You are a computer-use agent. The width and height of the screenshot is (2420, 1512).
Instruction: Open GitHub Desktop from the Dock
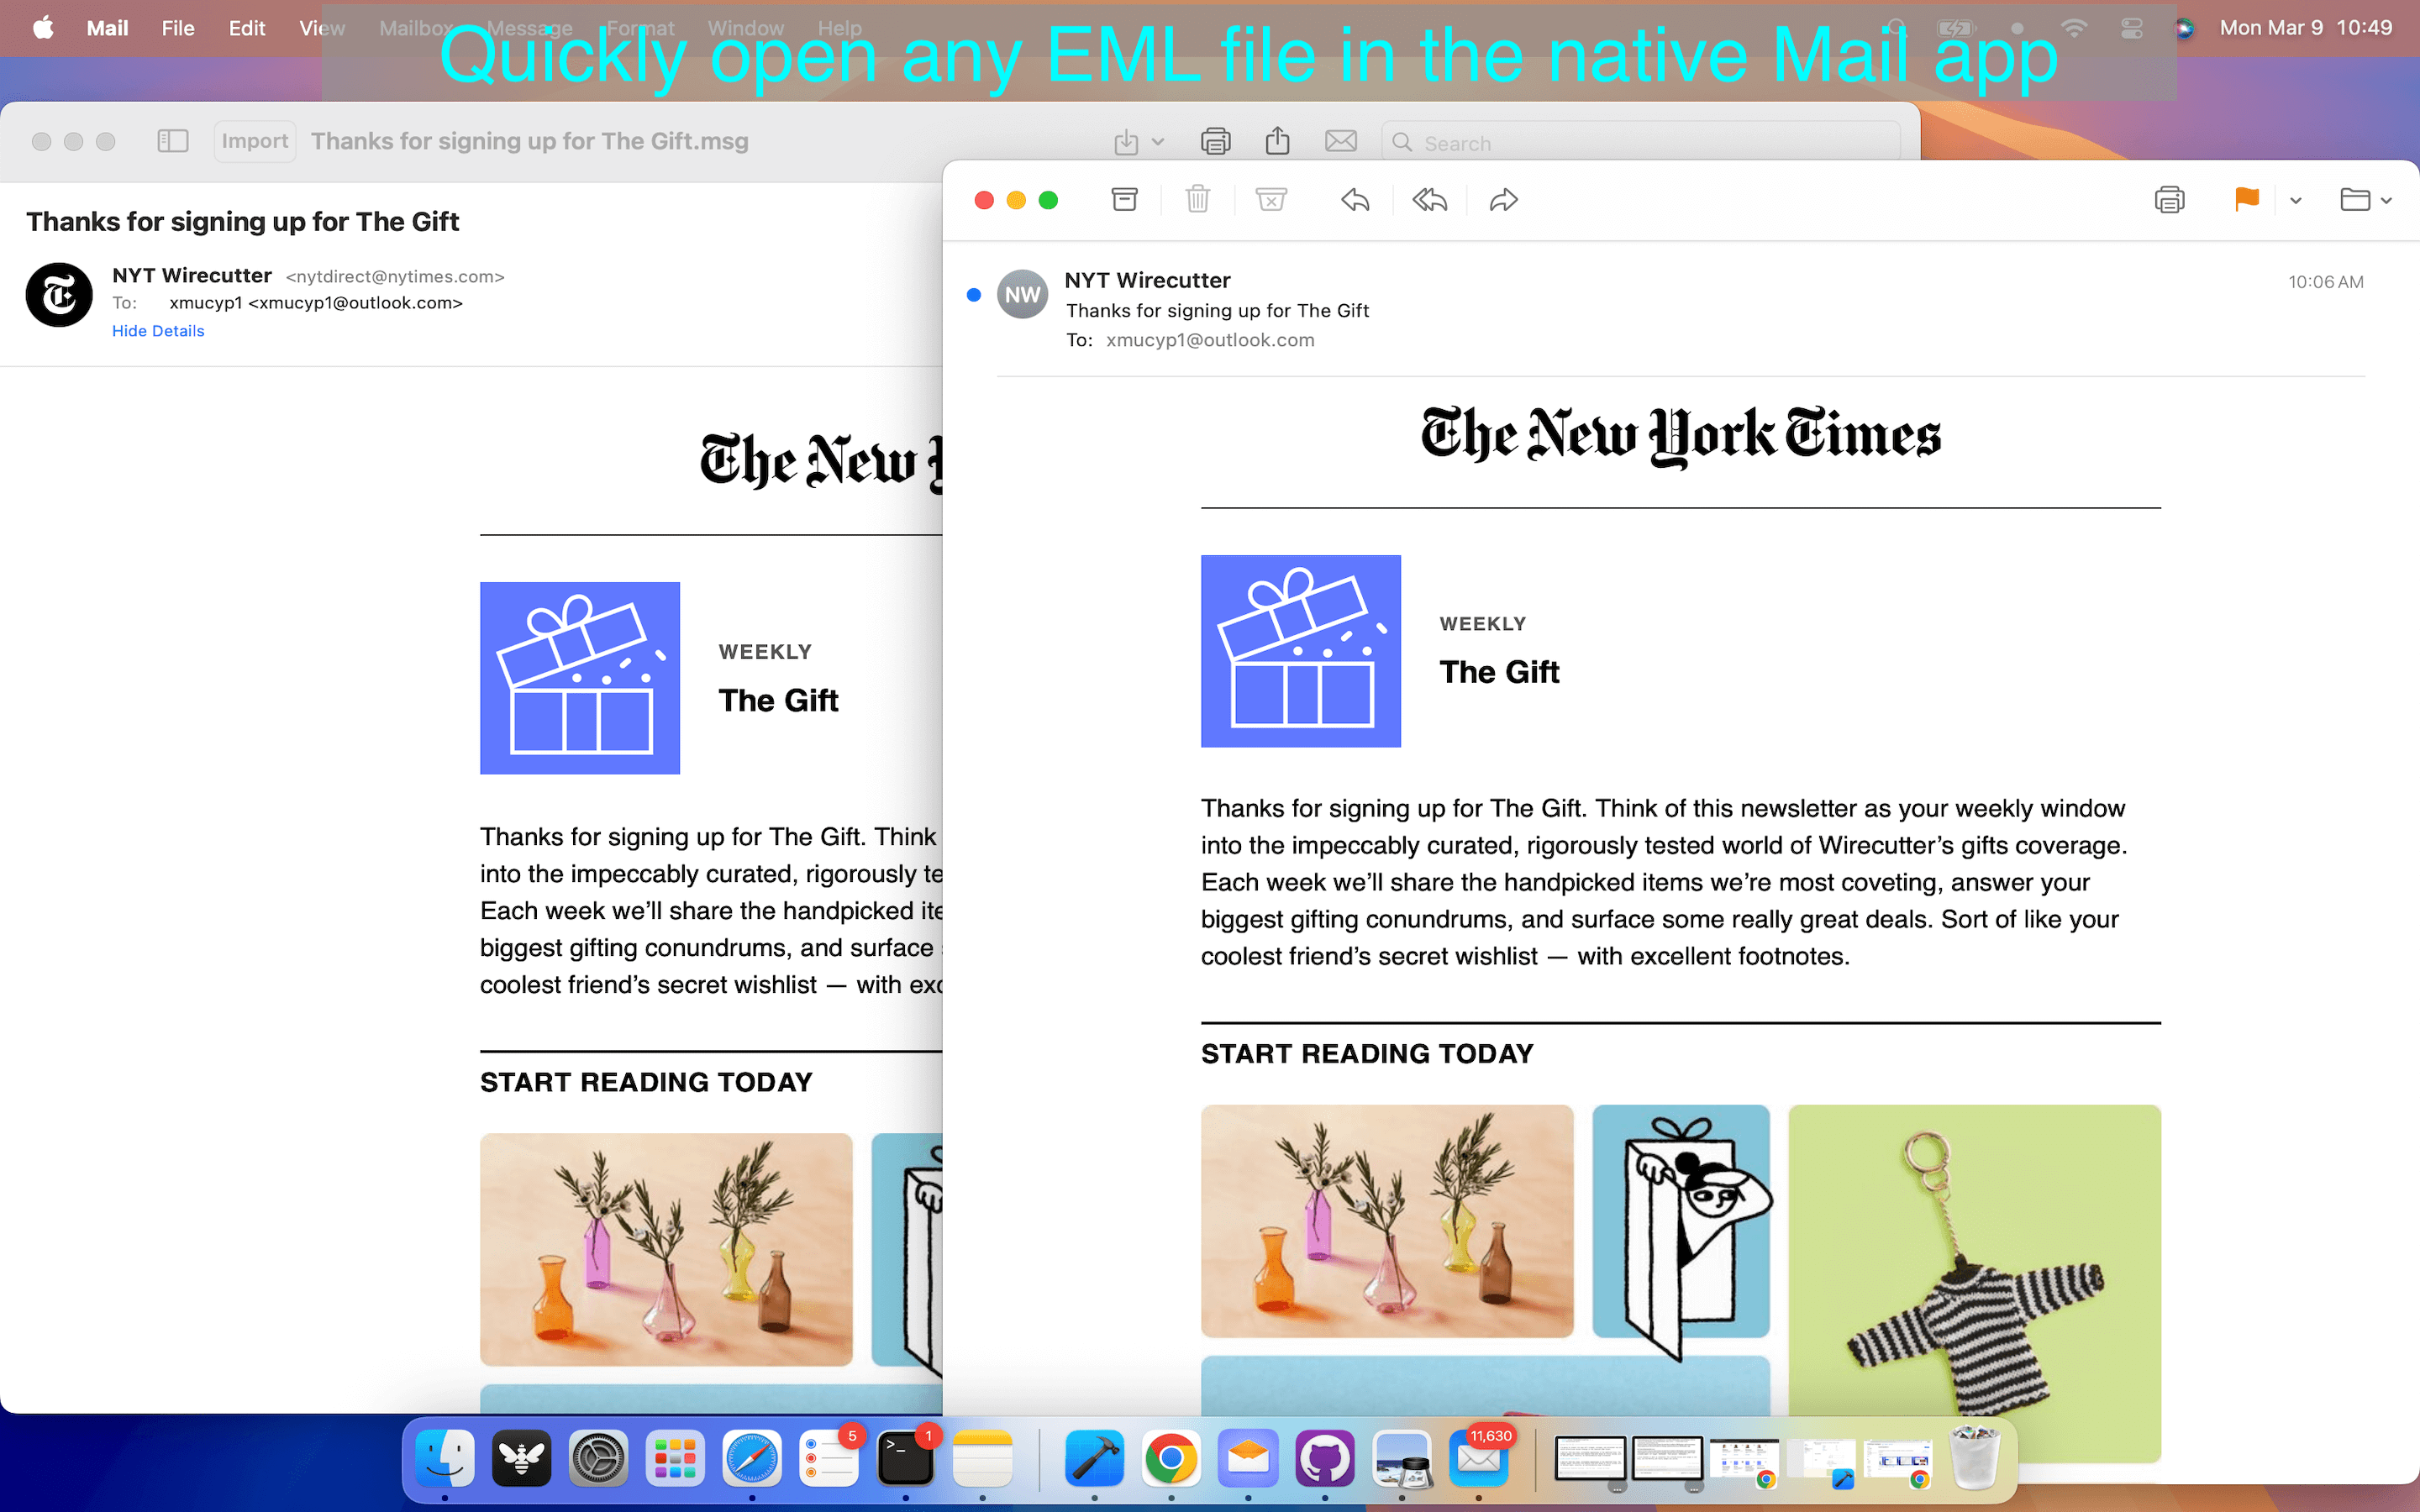1325,1459
